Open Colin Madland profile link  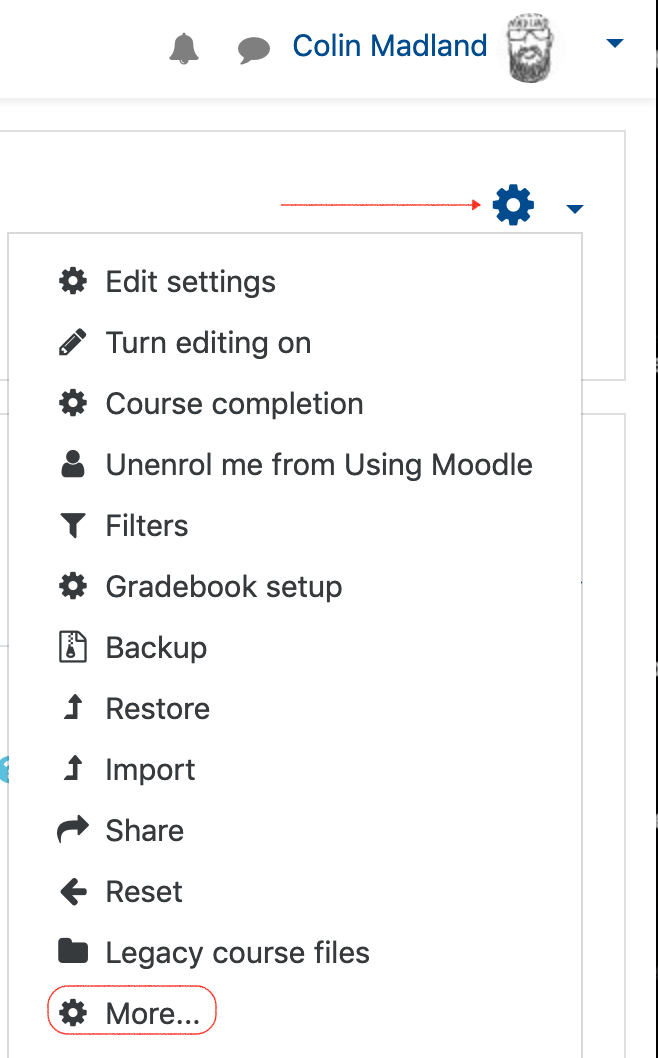pos(389,46)
